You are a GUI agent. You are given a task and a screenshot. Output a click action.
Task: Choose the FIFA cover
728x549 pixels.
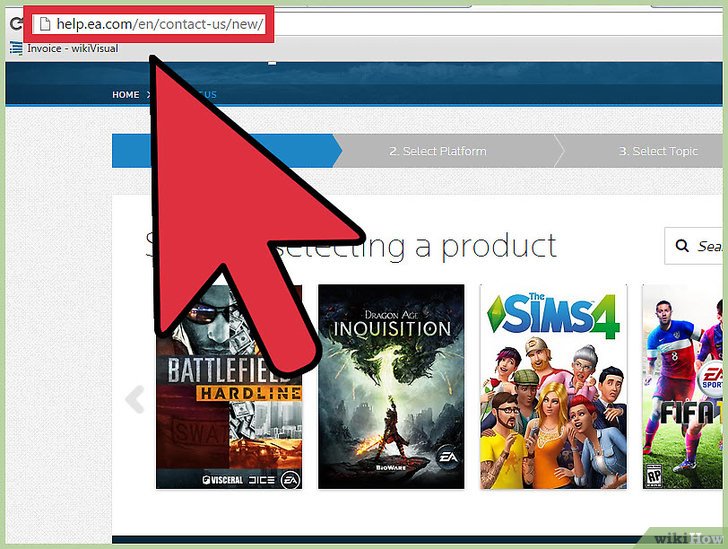tap(682, 386)
